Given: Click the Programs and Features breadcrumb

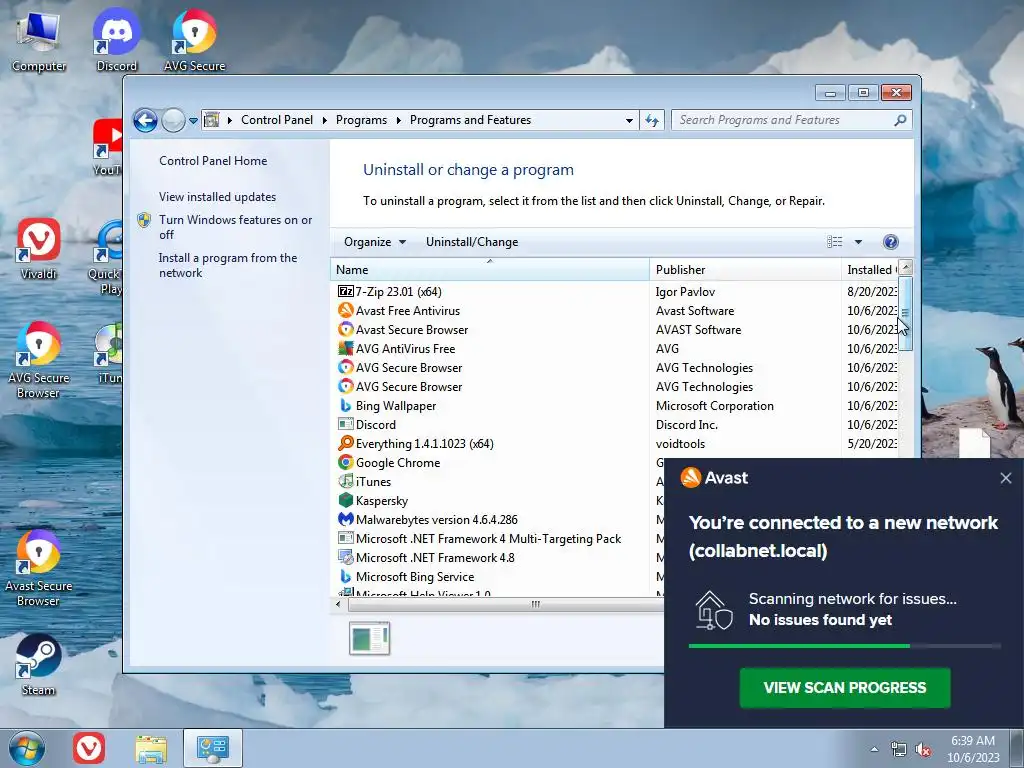Looking at the screenshot, I should (x=470, y=120).
